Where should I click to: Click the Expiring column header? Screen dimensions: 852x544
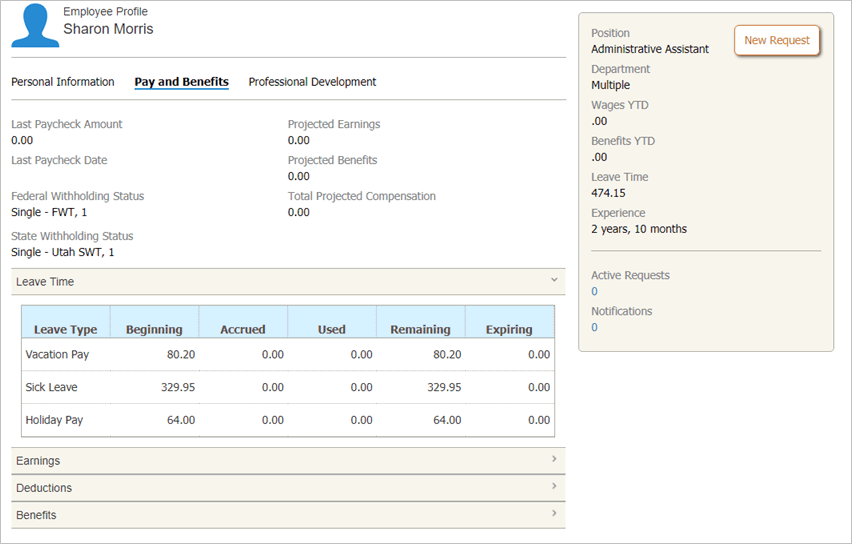point(509,329)
